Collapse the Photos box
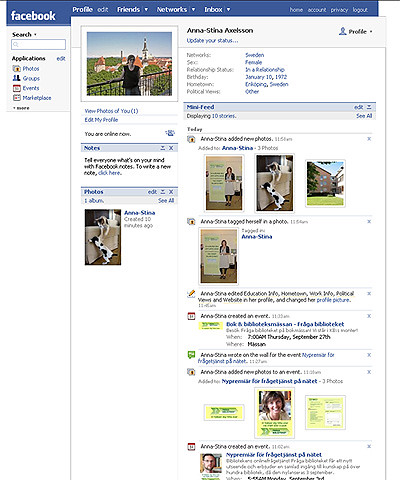The height and width of the screenshot is (480, 400). tap(163, 192)
